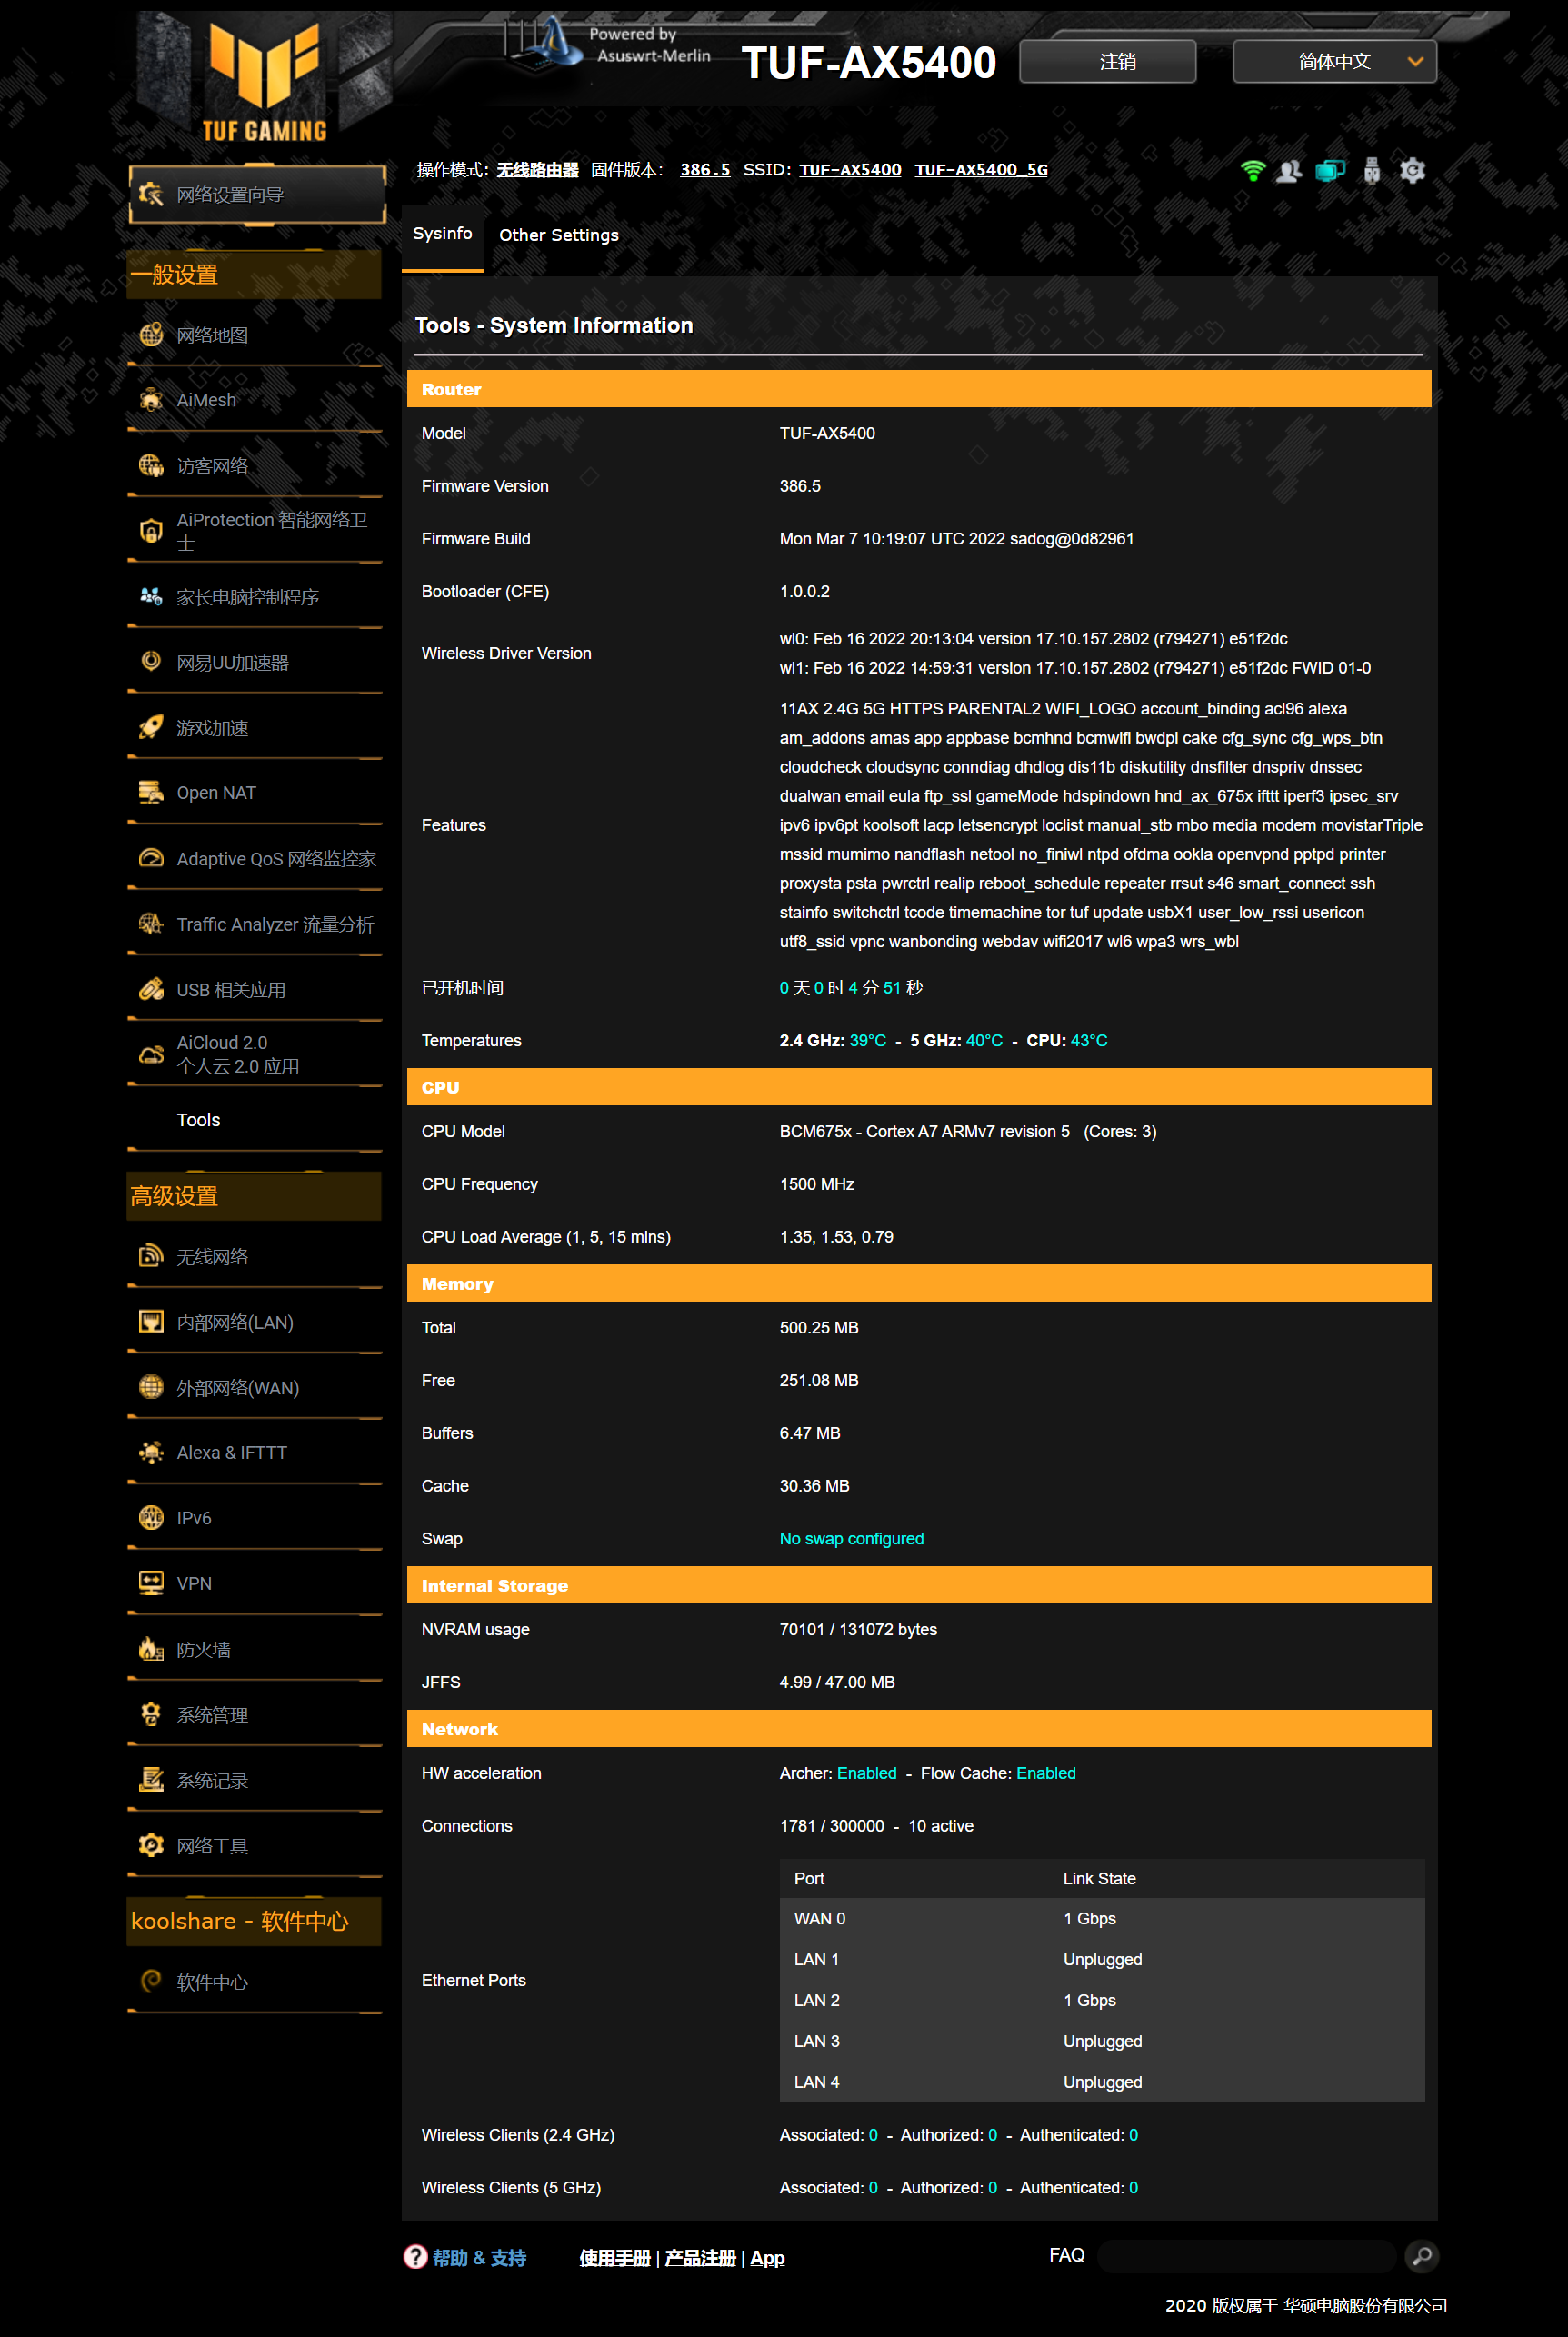Viewport: 1568px width, 2337px height.
Task: Click inside the FAQ search field
Action: (x=1245, y=2256)
